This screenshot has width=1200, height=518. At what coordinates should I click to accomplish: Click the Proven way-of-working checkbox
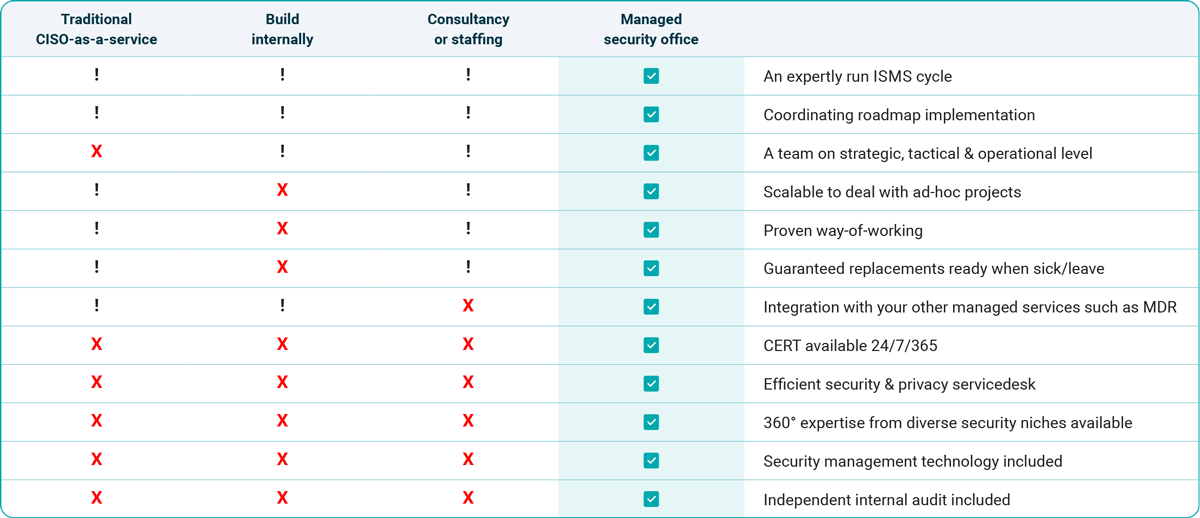(x=651, y=230)
